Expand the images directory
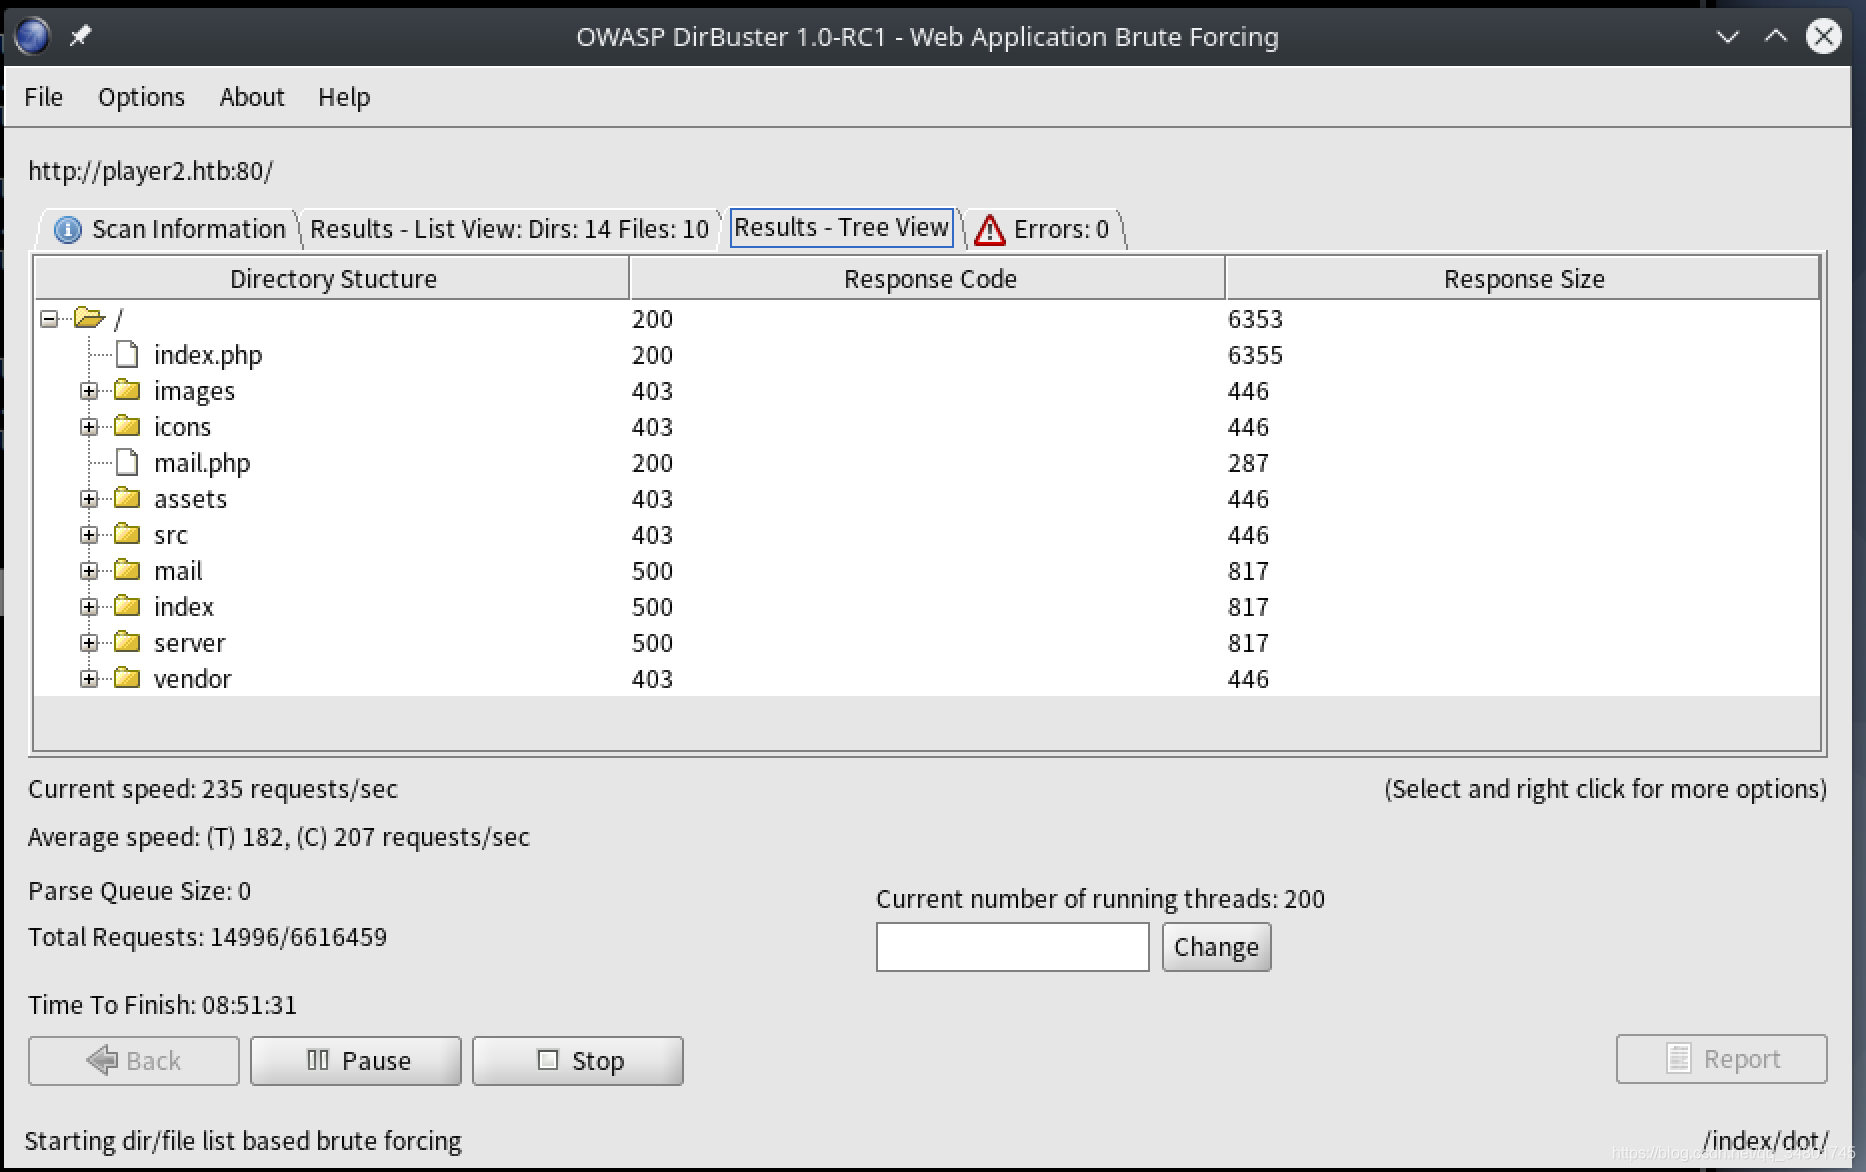 point(89,391)
